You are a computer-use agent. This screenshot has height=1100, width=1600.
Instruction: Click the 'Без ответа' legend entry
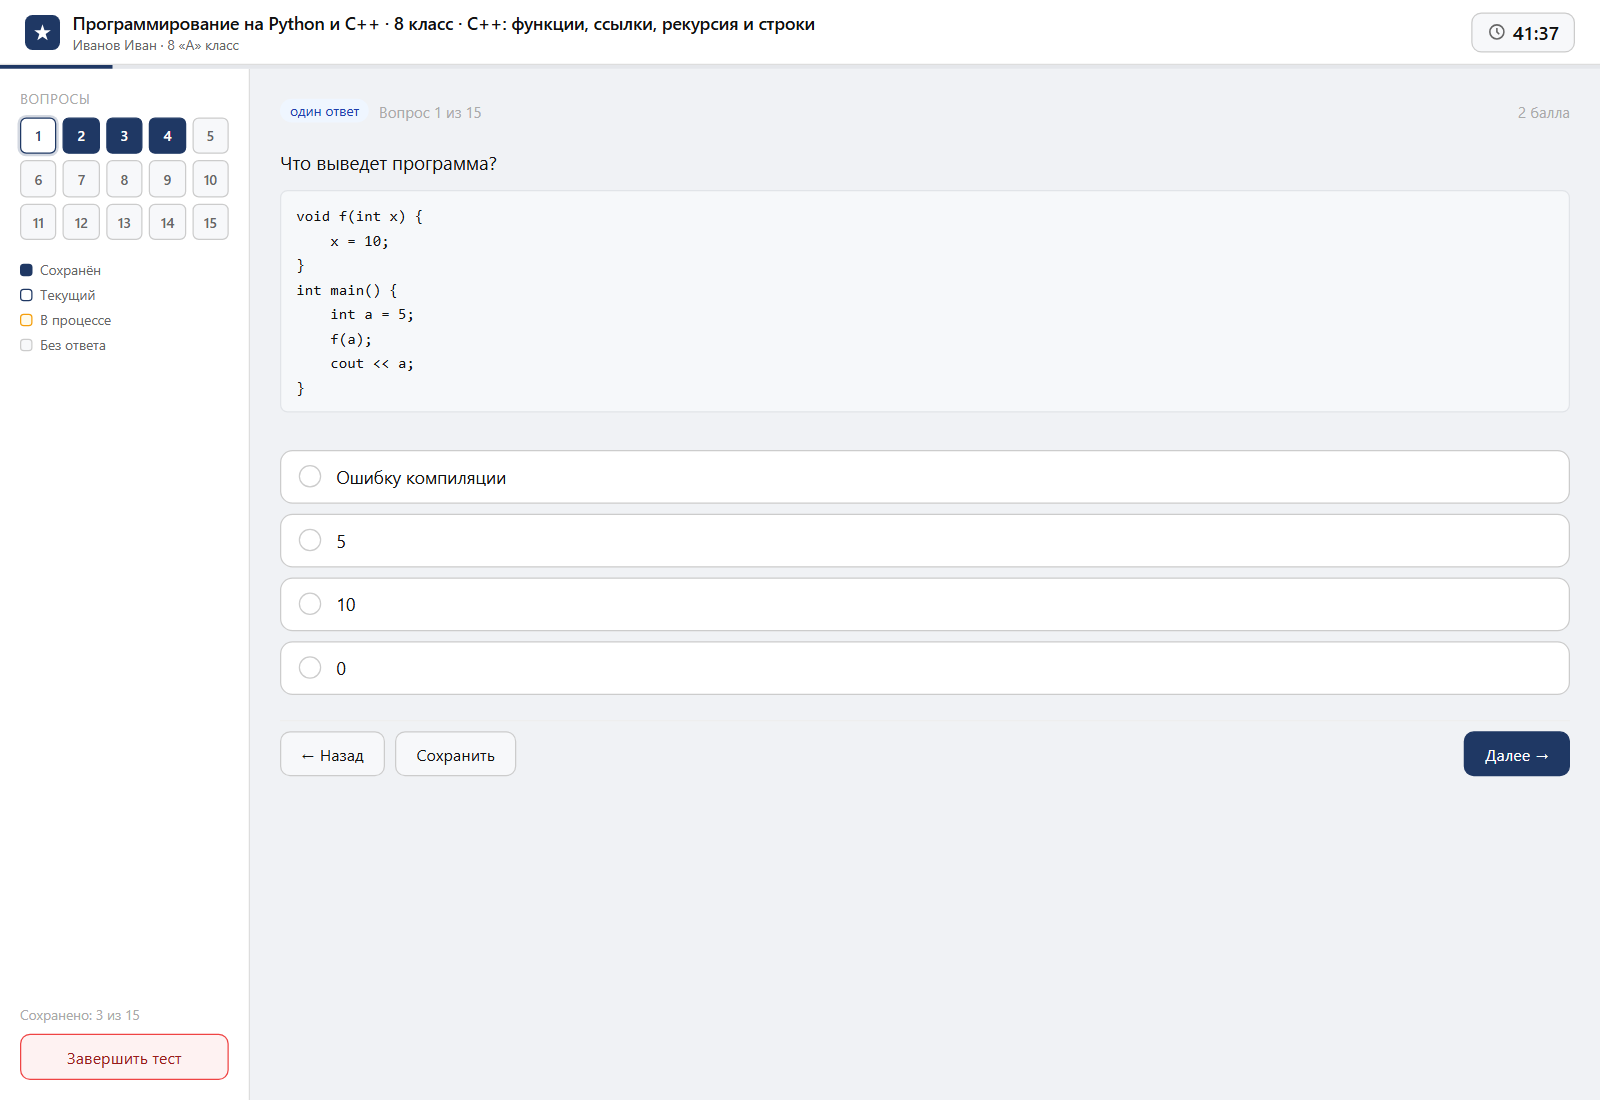point(63,345)
